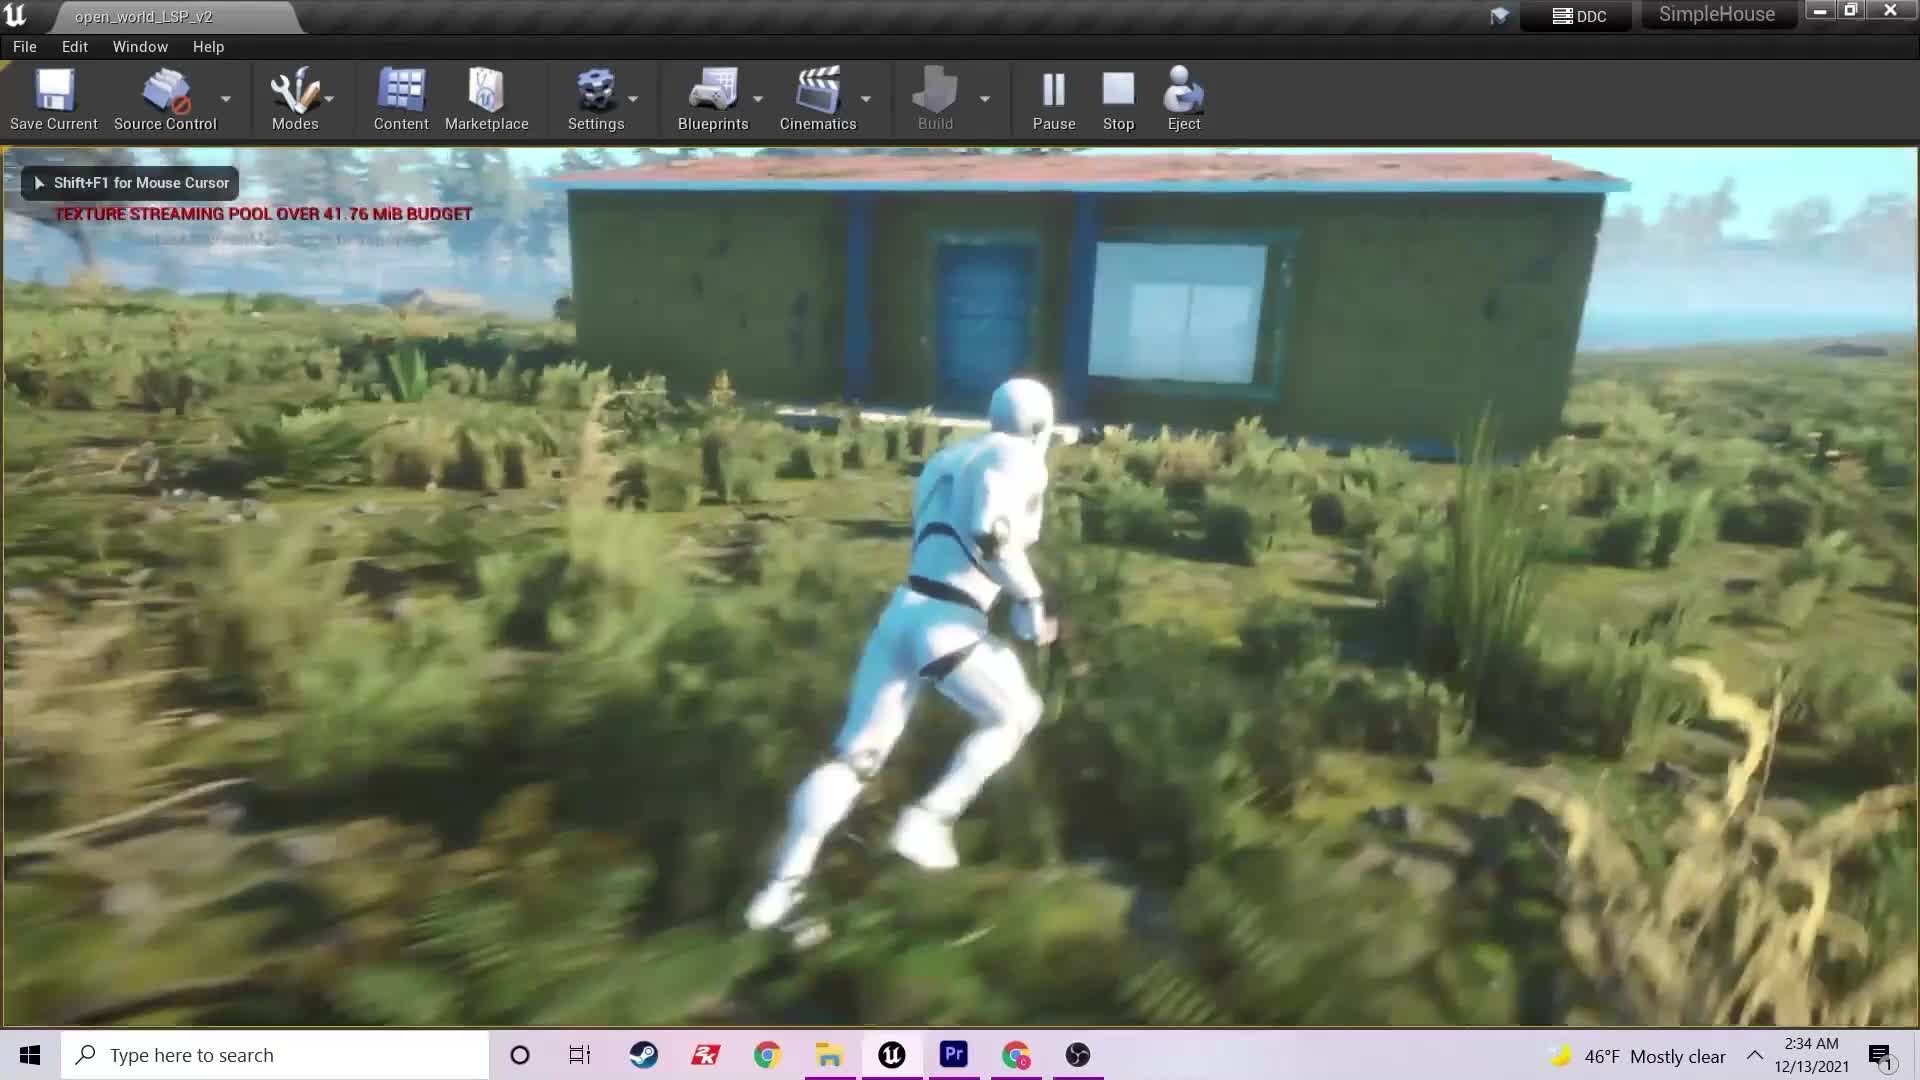The height and width of the screenshot is (1080, 1920).
Task: Open the Window menu
Action: [x=140, y=47]
